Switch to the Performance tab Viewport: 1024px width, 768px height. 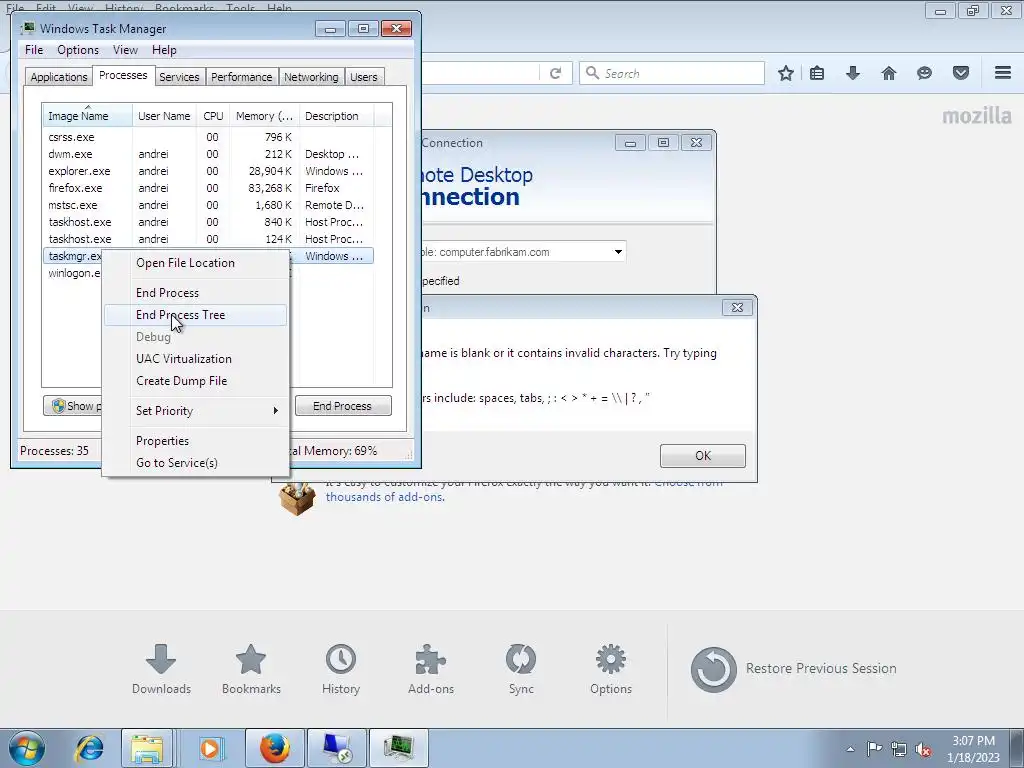tap(242, 77)
